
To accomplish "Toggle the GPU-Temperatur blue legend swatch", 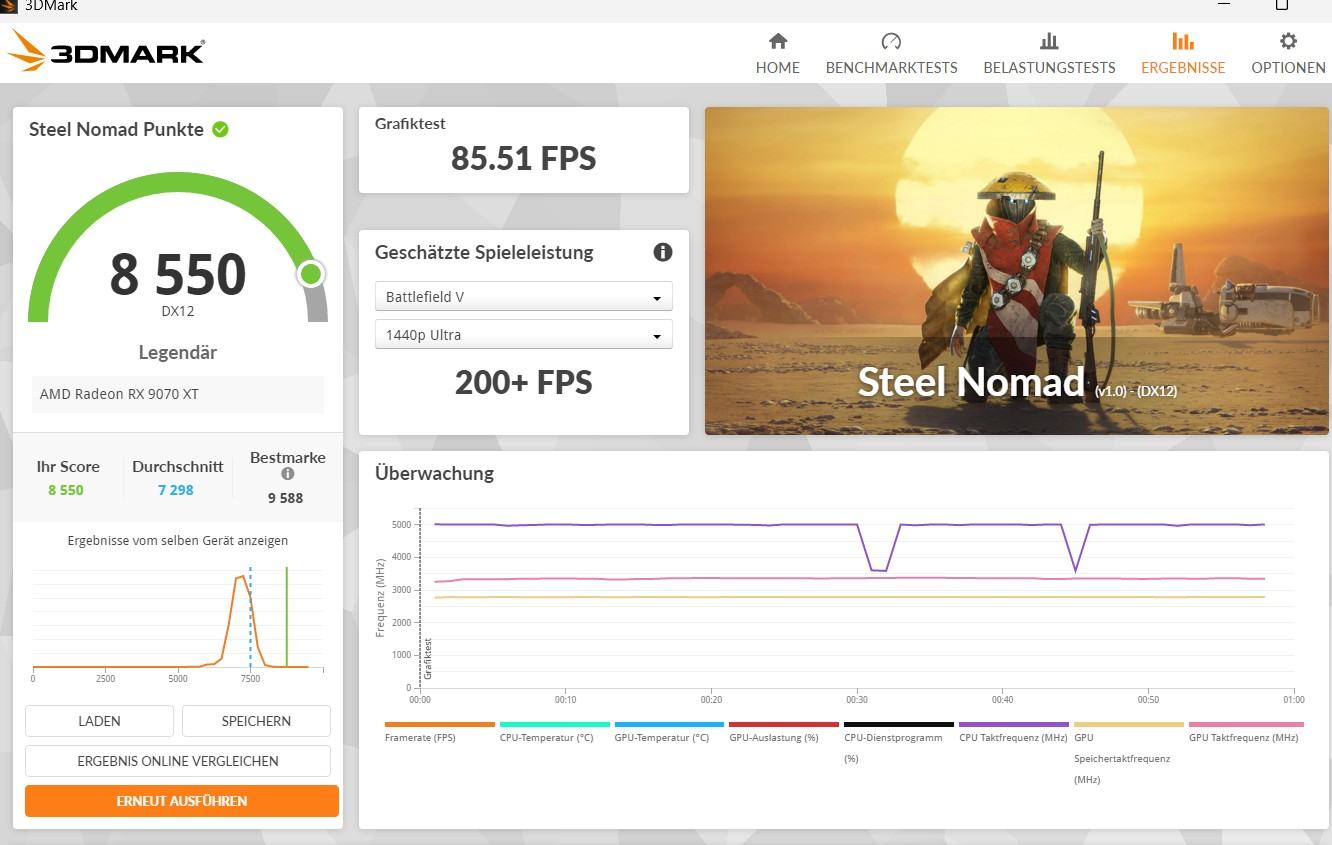I will click(670, 724).
